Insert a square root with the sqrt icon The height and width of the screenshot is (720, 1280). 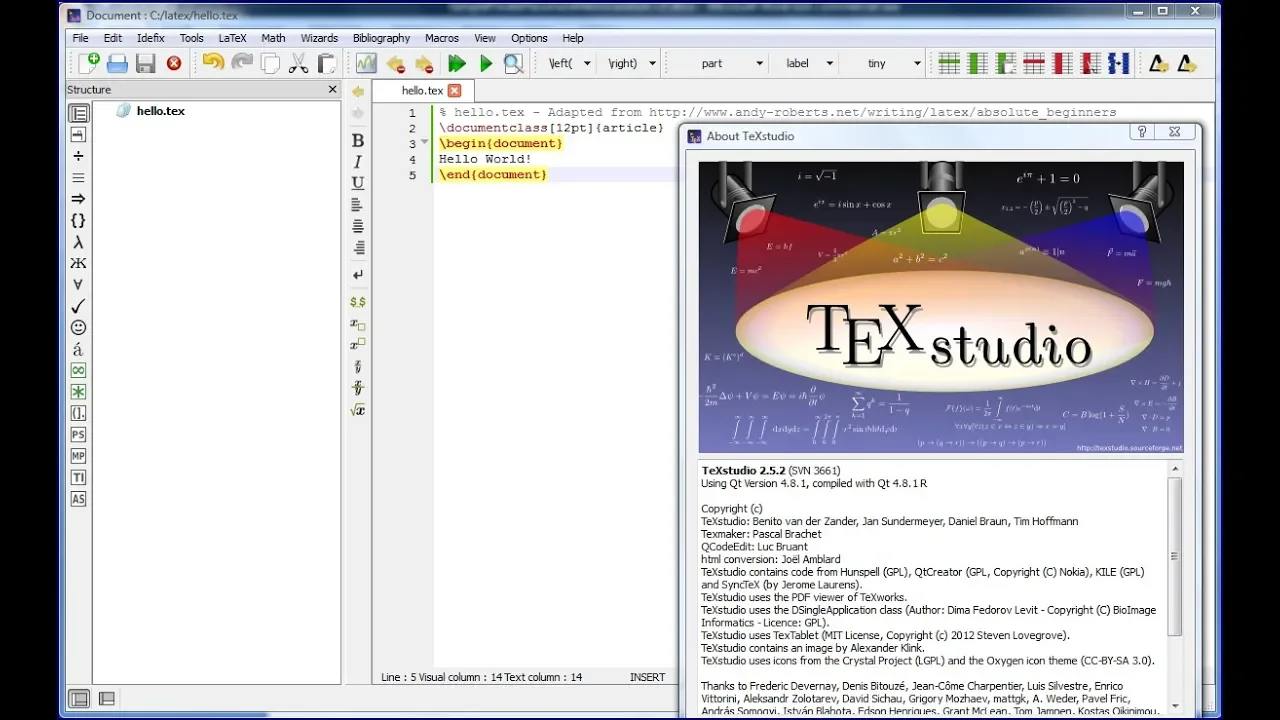358,409
